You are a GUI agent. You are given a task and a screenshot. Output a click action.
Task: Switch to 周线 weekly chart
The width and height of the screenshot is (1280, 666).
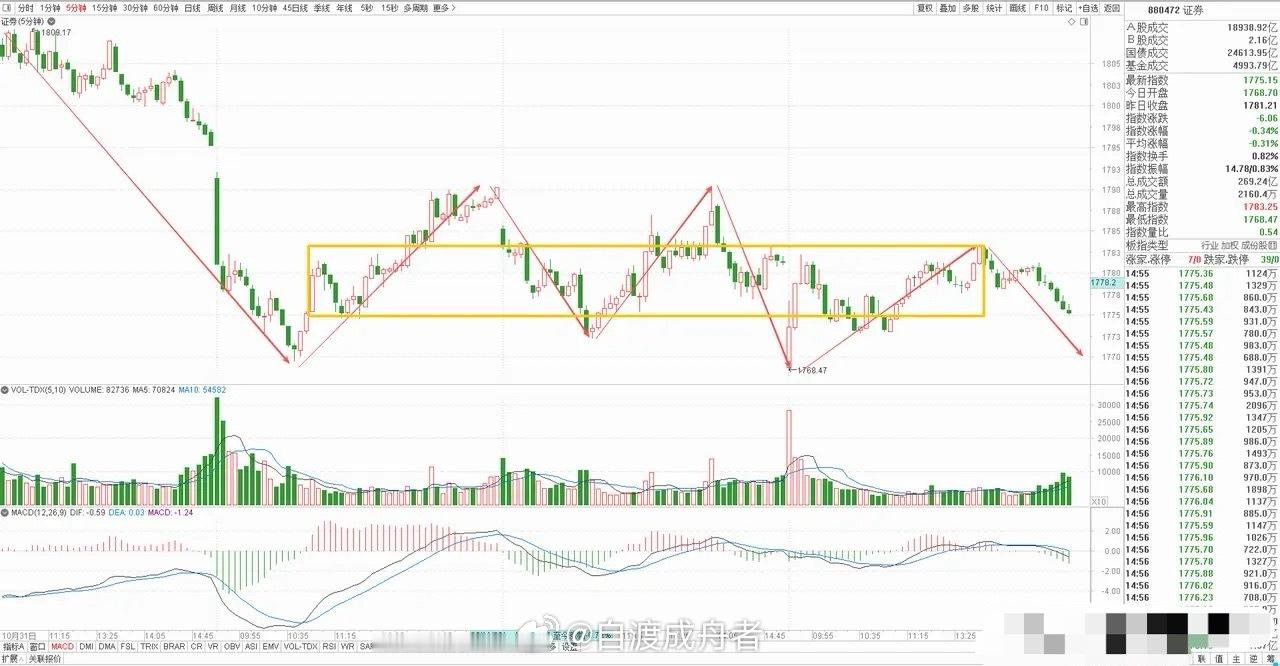215,8
